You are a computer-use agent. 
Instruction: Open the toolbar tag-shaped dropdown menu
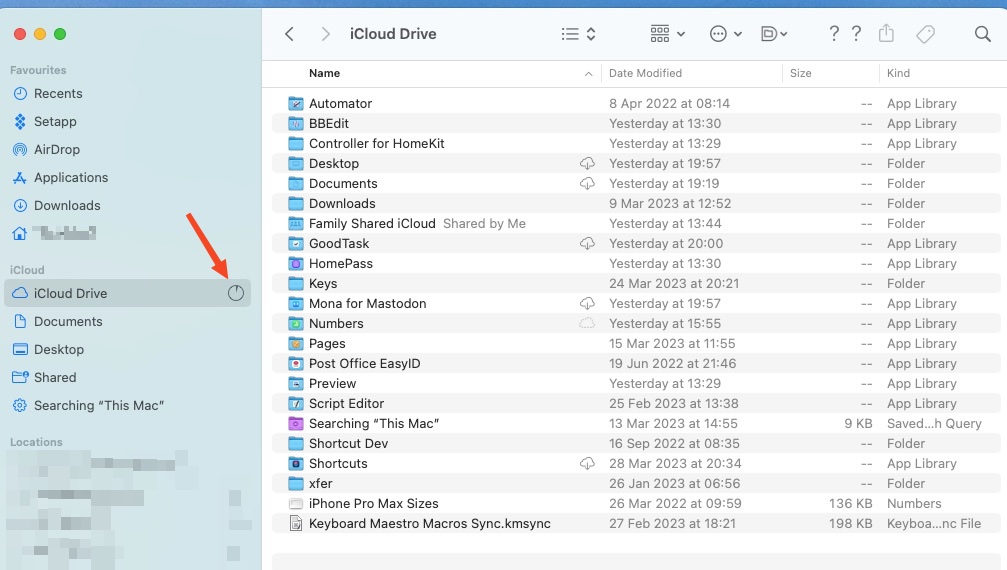pos(774,34)
